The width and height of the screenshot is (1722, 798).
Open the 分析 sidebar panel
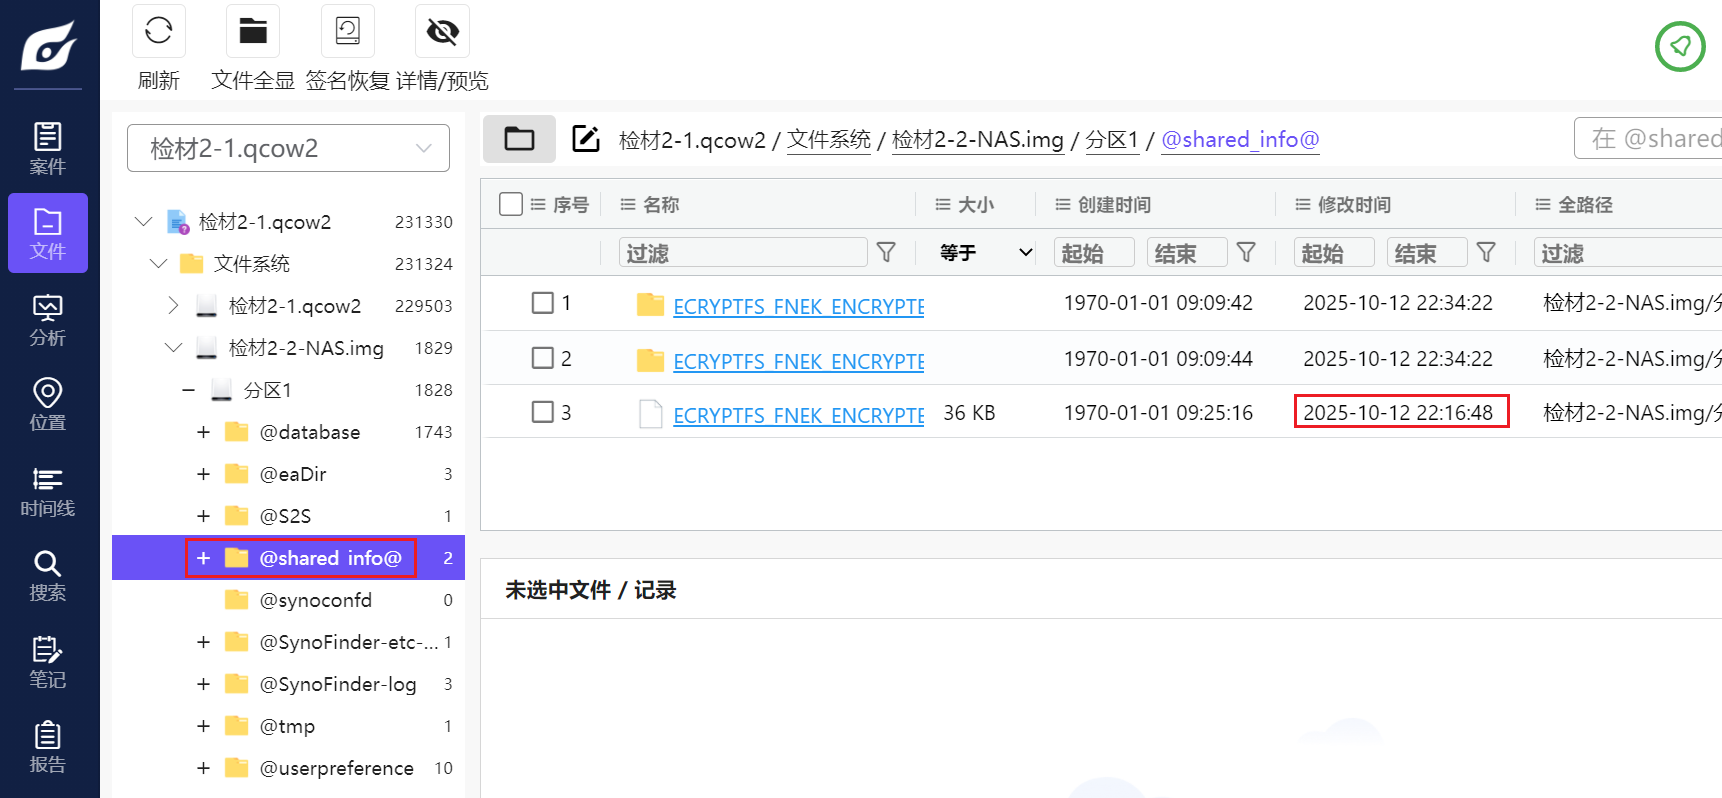click(47, 320)
